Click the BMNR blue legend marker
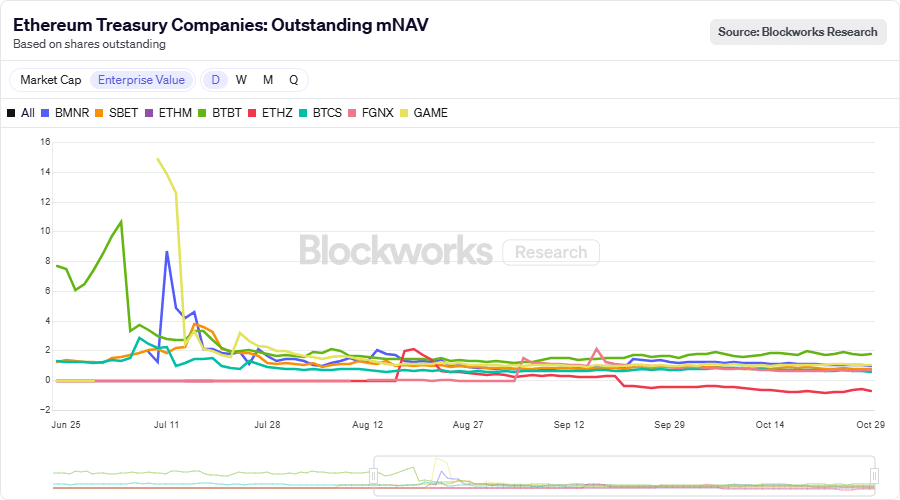 45,113
